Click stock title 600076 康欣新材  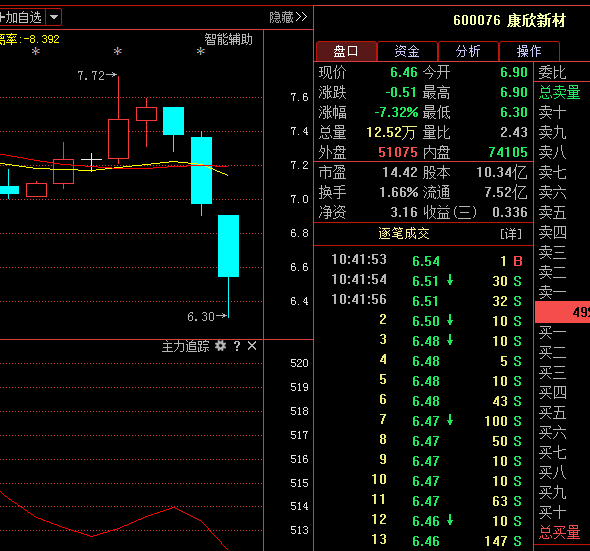509,20
